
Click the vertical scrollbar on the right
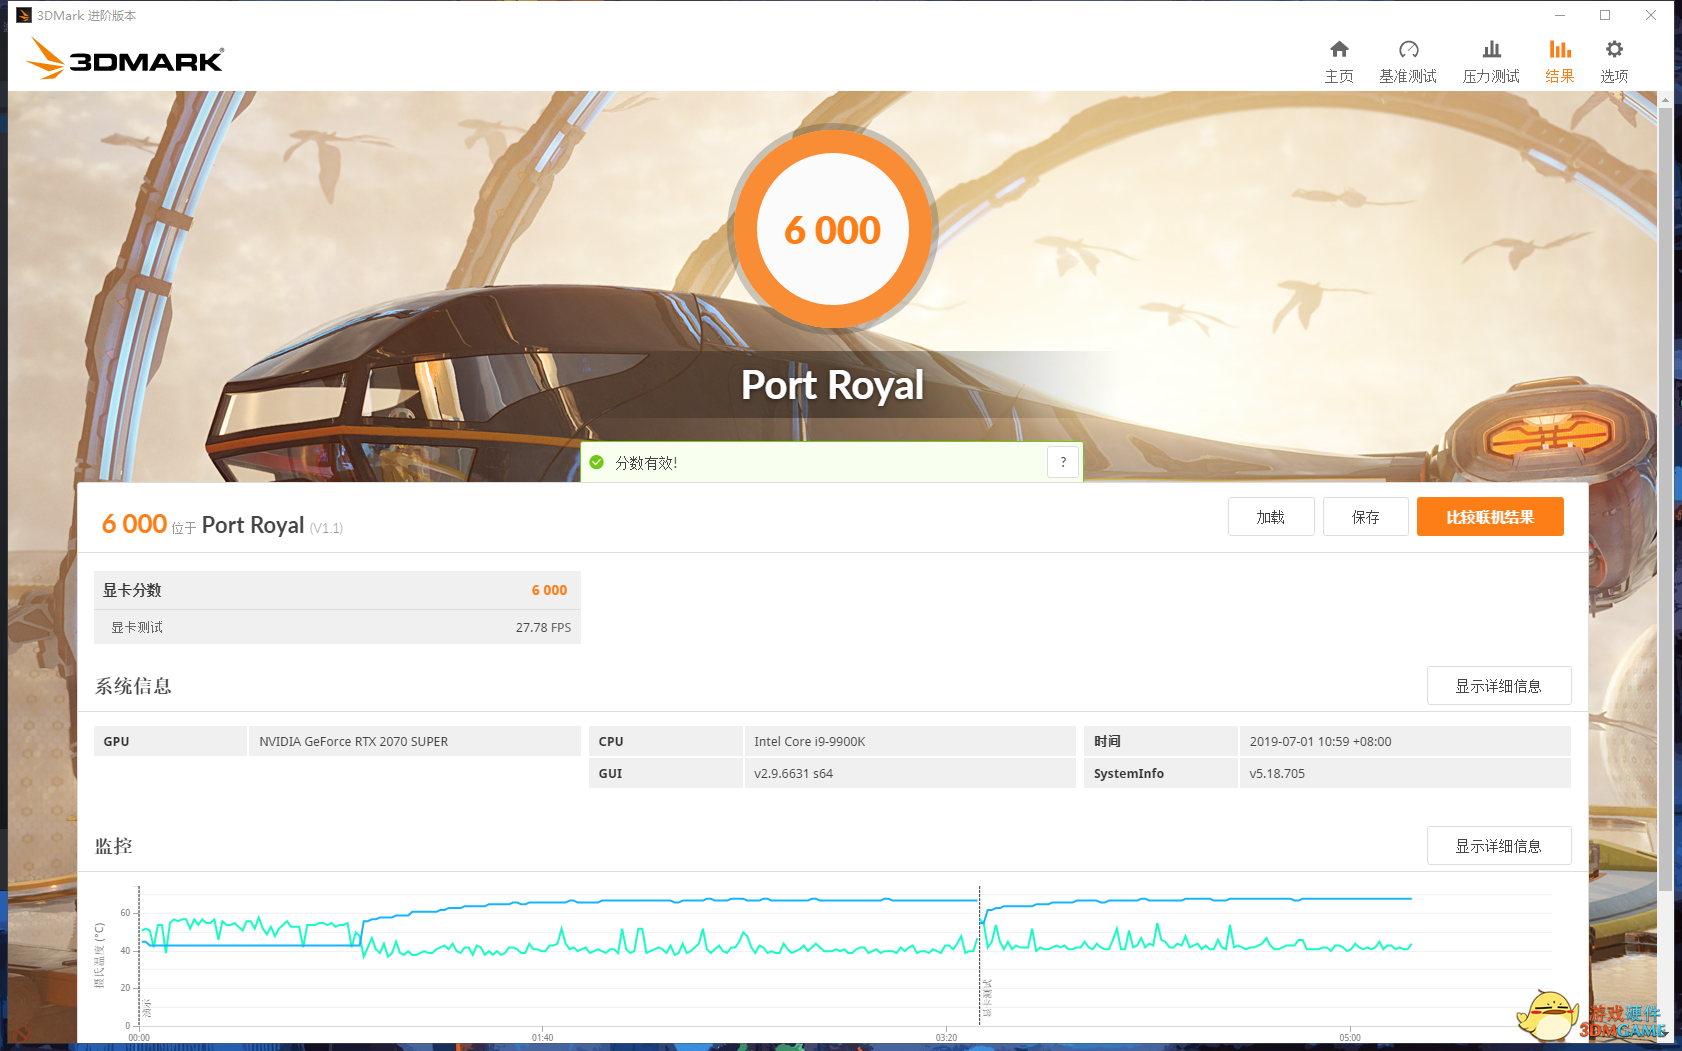[x=1665, y=499]
